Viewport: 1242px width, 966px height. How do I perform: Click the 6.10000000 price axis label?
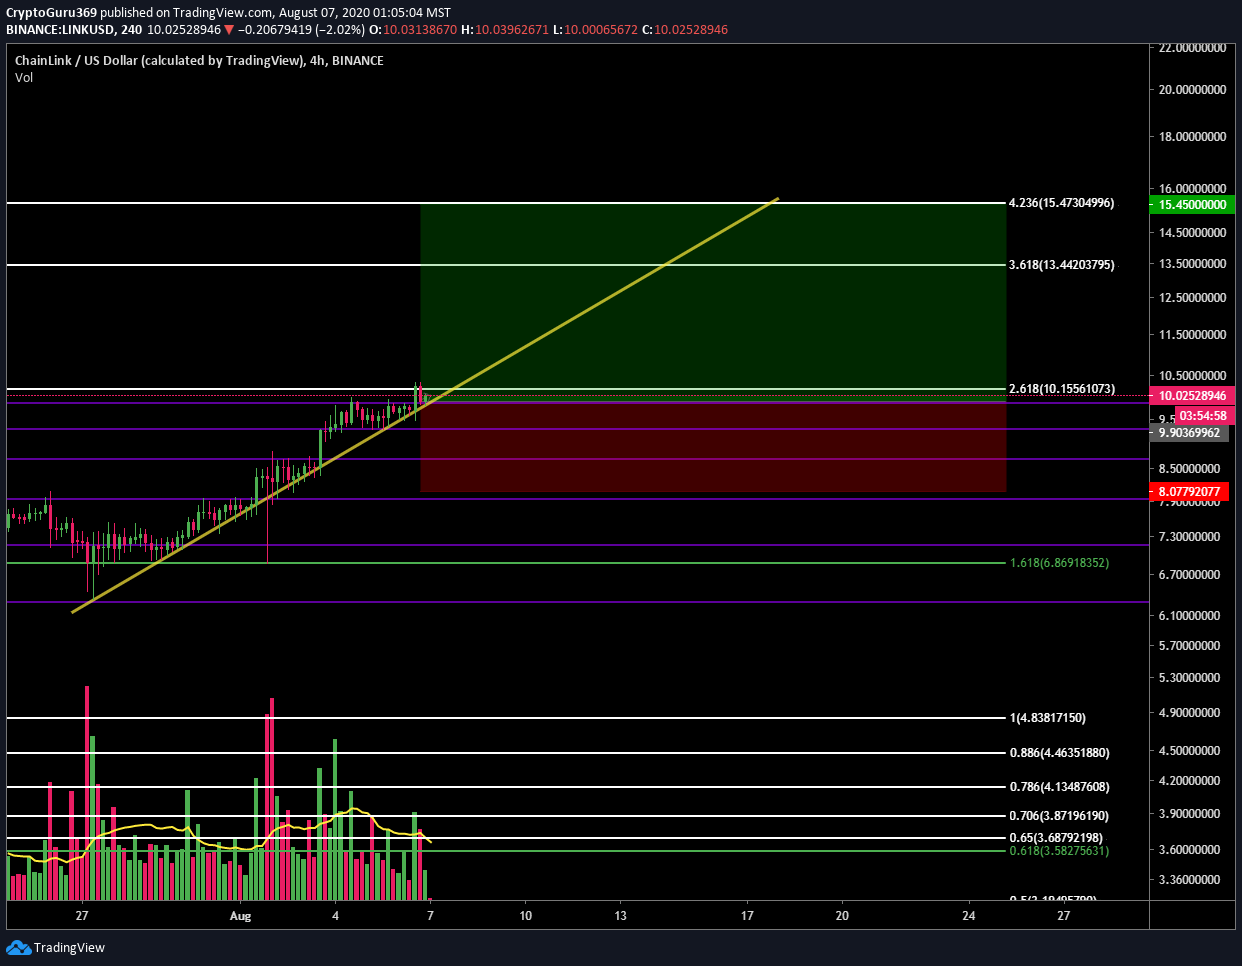point(1189,616)
